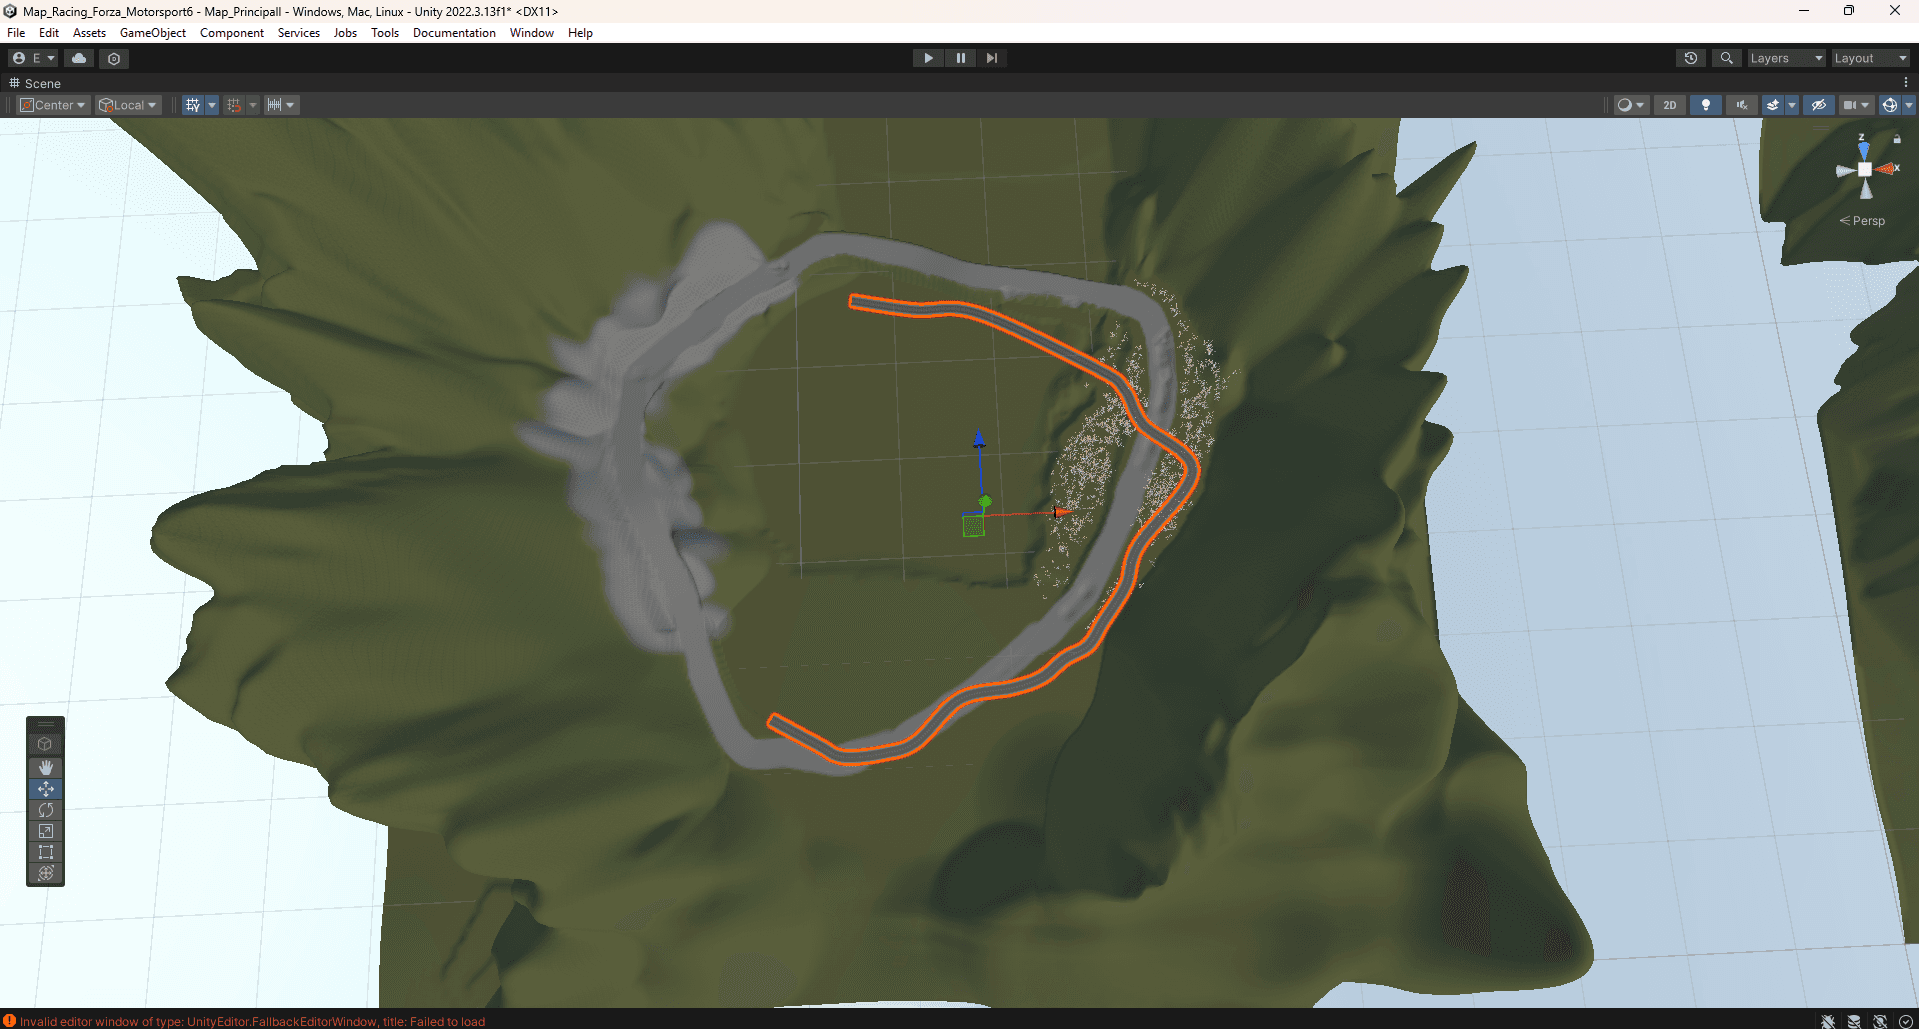Toggle scene lighting bulb
The height and width of the screenshot is (1029, 1919).
(x=1706, y=105)
